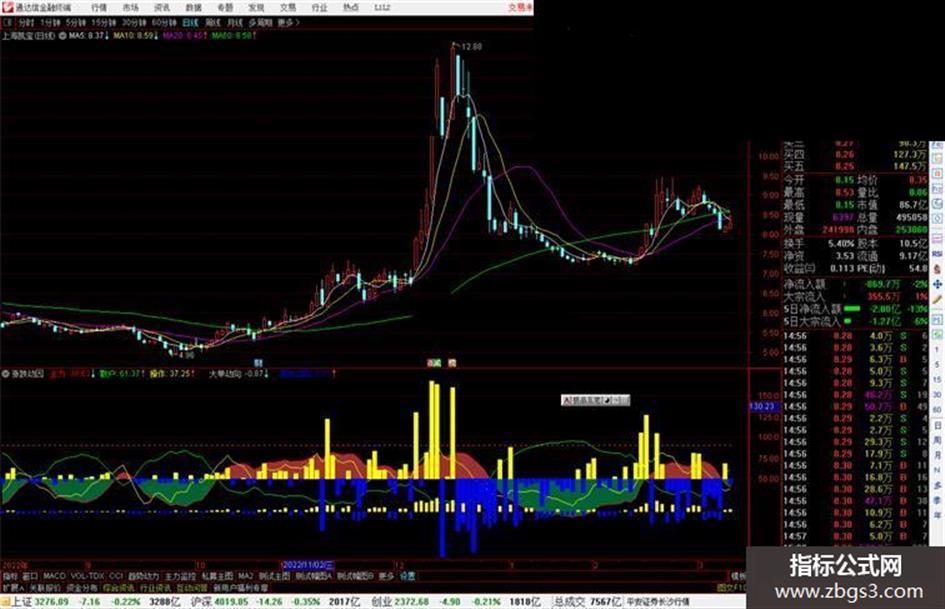Click the 日 sidebar period shortcut

point(937,425)
